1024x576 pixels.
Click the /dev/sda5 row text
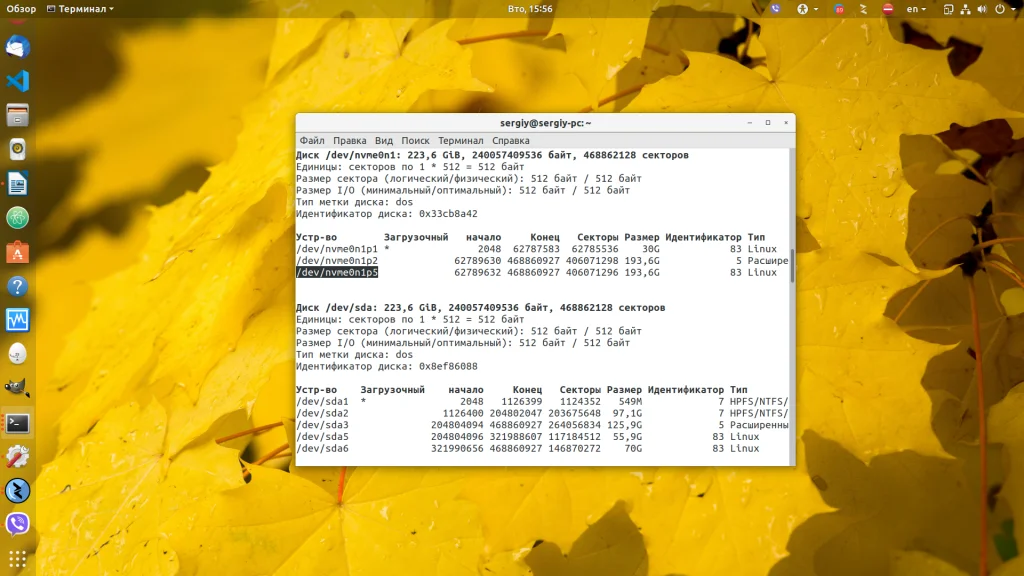tap(322, 437)
